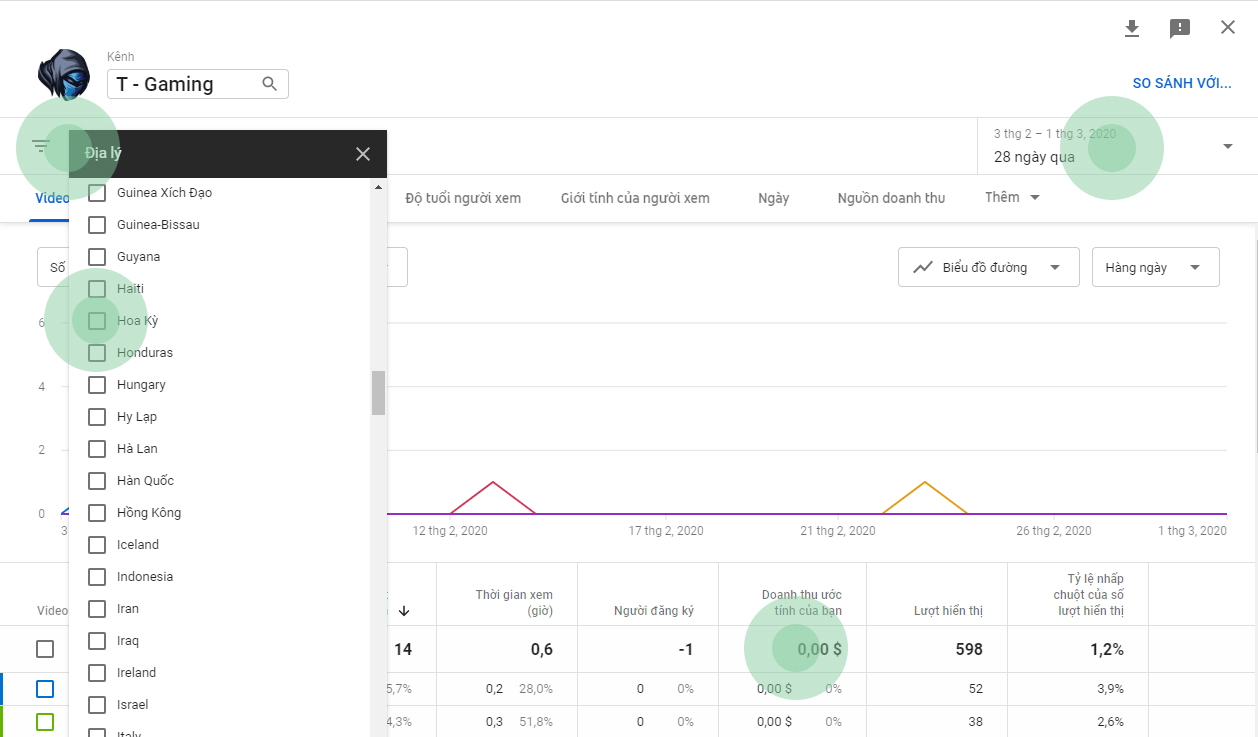Click the click-through rate 2,6%

click(1110, 721)
